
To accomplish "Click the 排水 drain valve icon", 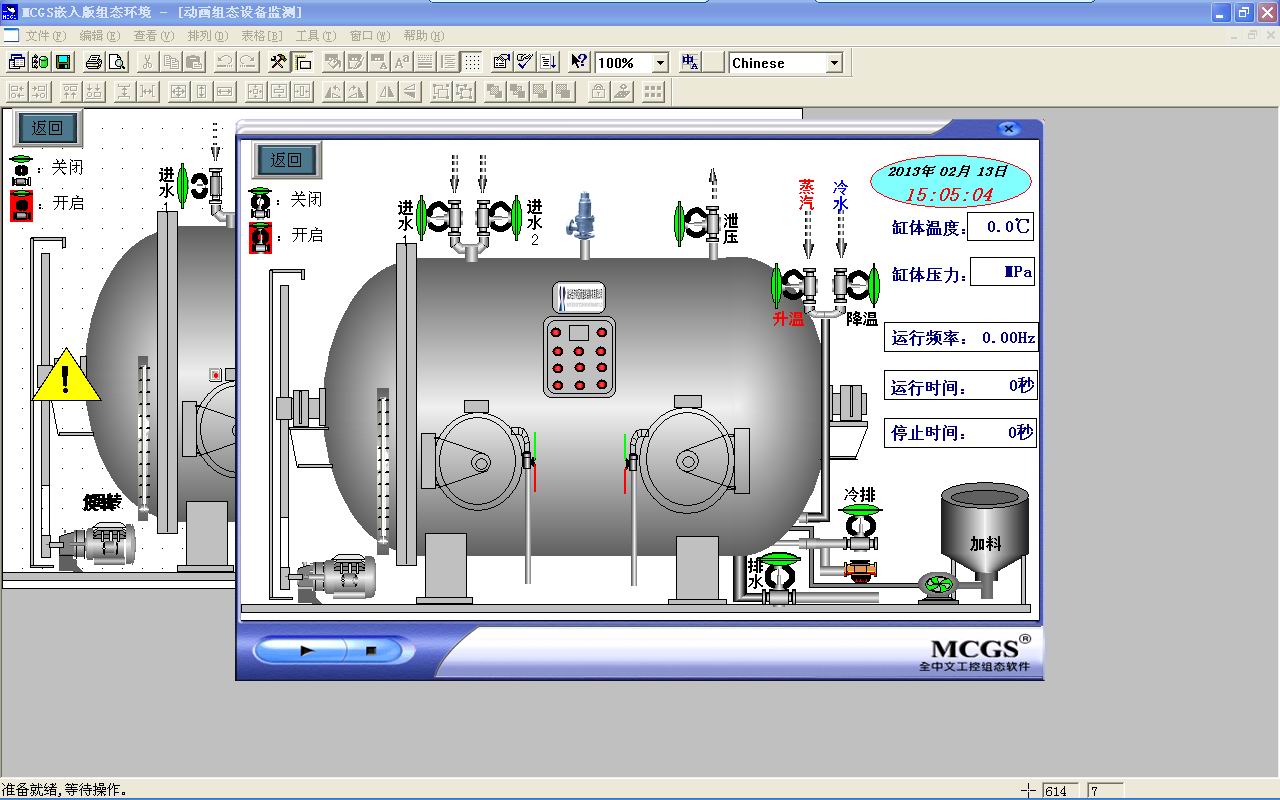I will click(777, 575).
